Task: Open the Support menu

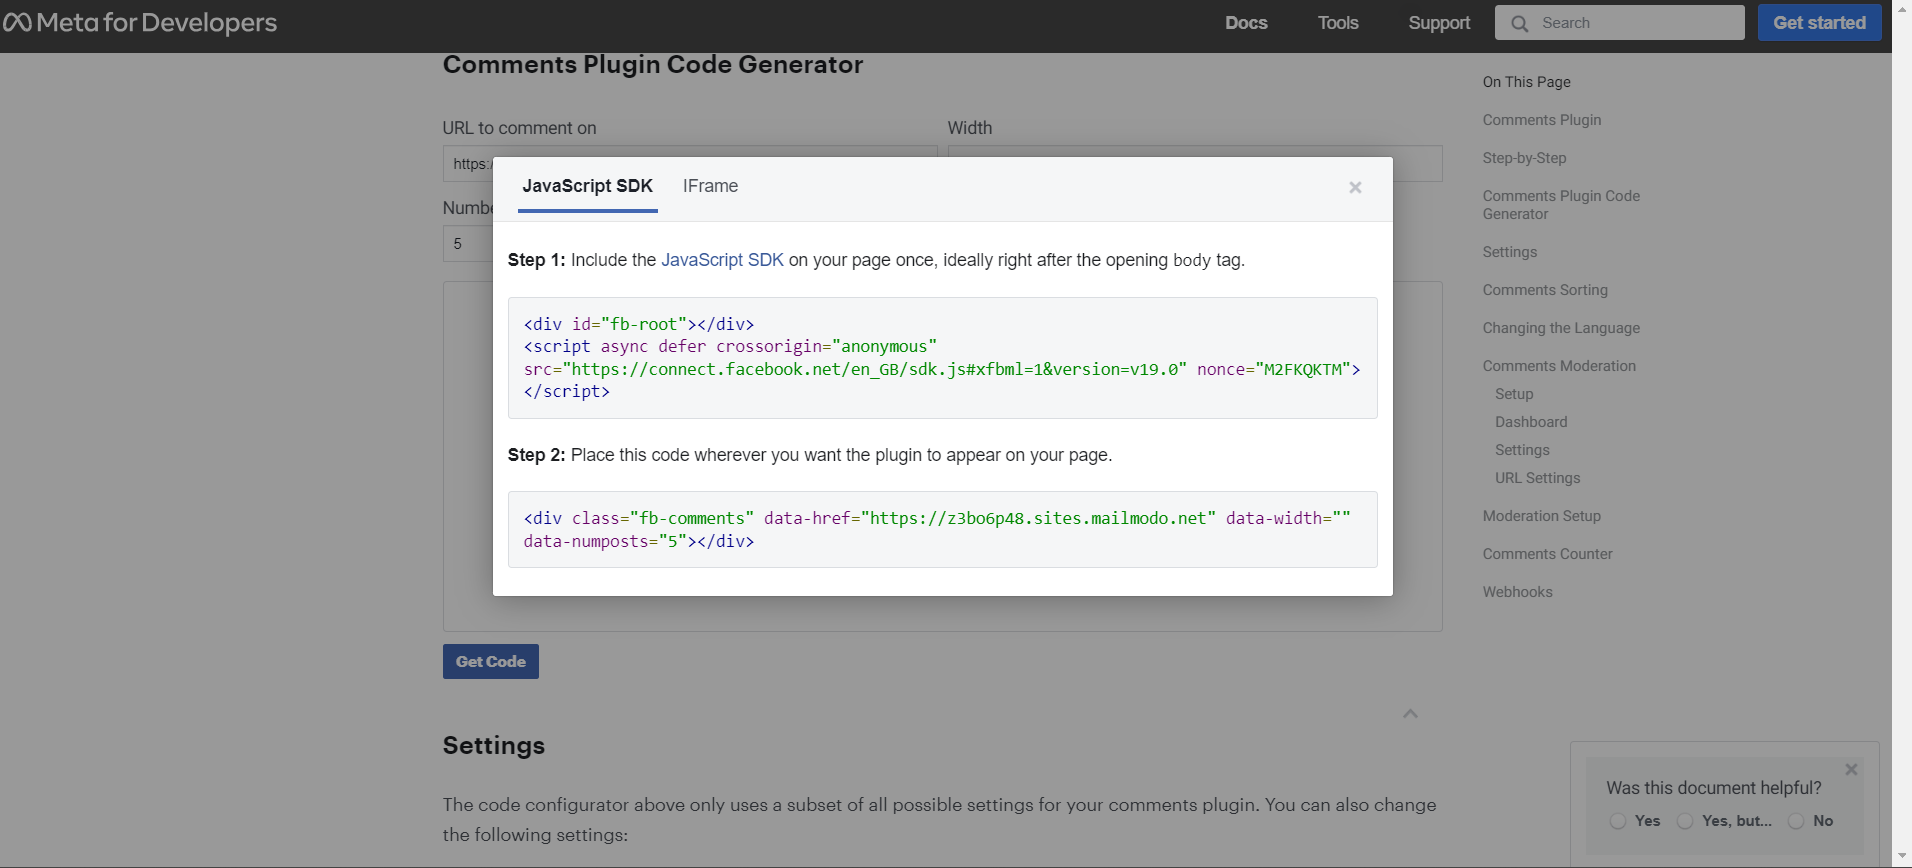Action: (1439, 23)
